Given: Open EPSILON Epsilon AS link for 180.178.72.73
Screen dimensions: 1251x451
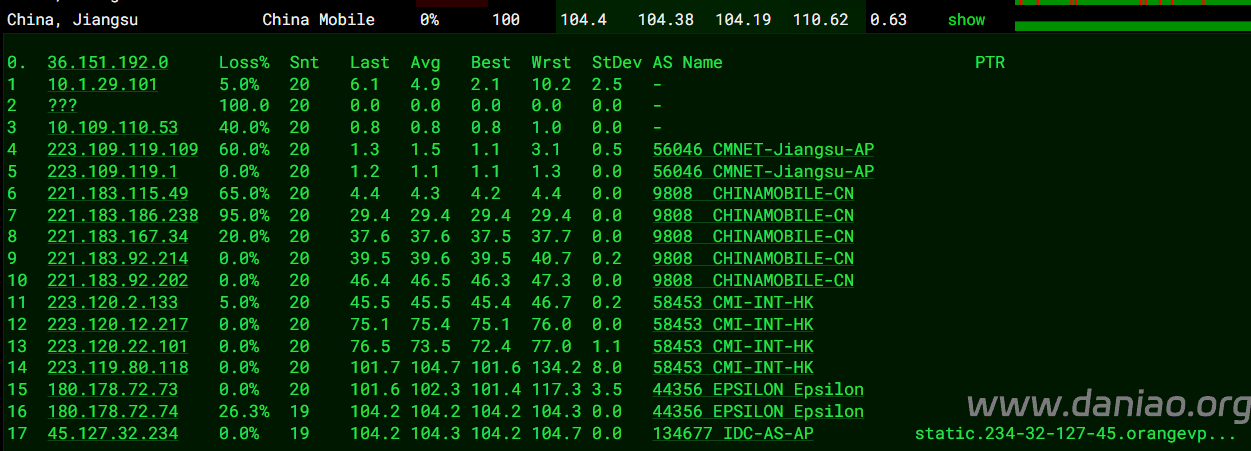Looking at the screenshot, I should 758,390.
